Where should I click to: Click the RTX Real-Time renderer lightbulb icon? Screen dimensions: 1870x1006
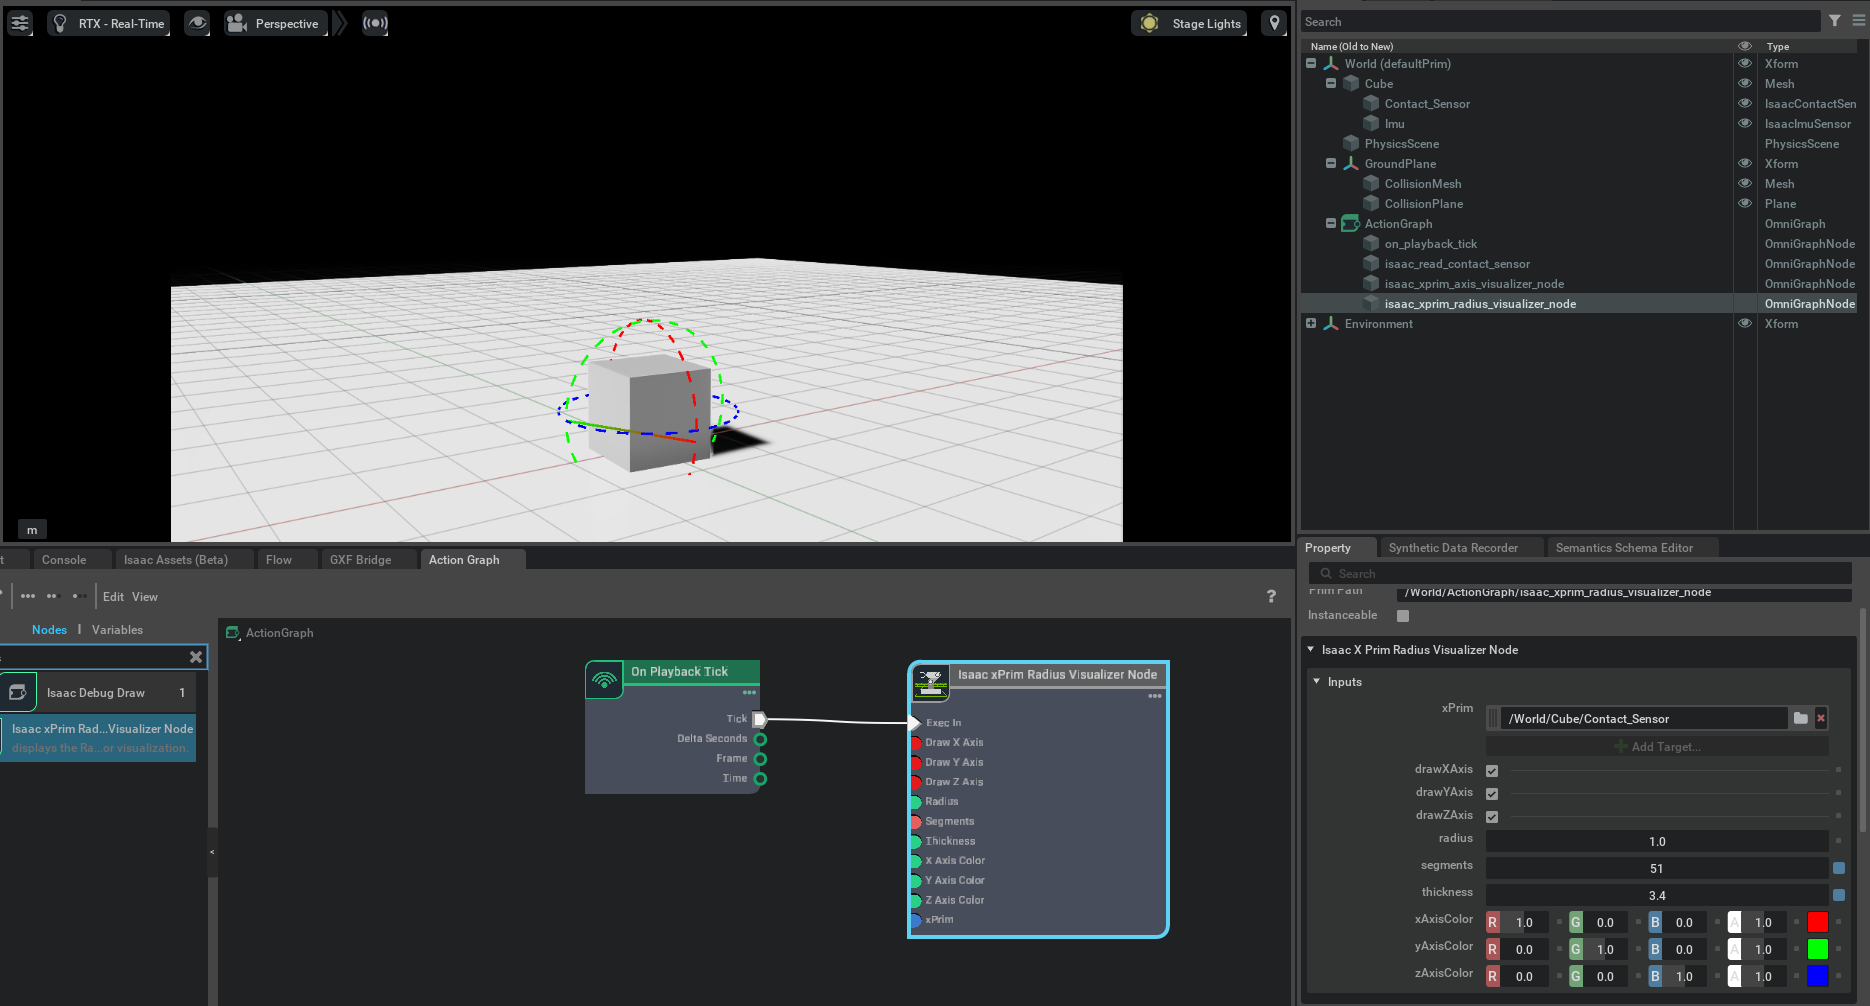tap(60, 23)
